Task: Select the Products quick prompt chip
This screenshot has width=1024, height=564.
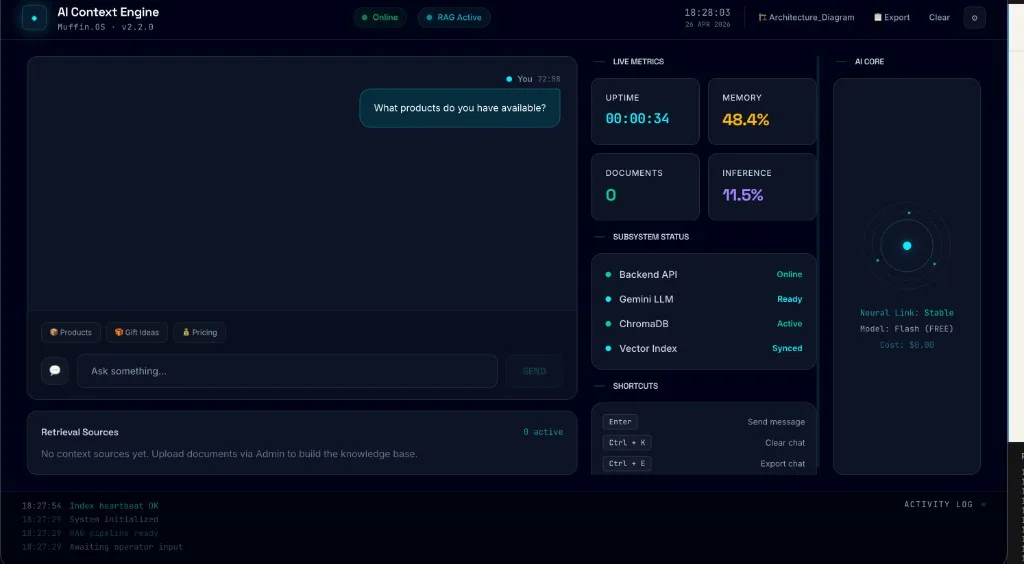Action: 71,332
